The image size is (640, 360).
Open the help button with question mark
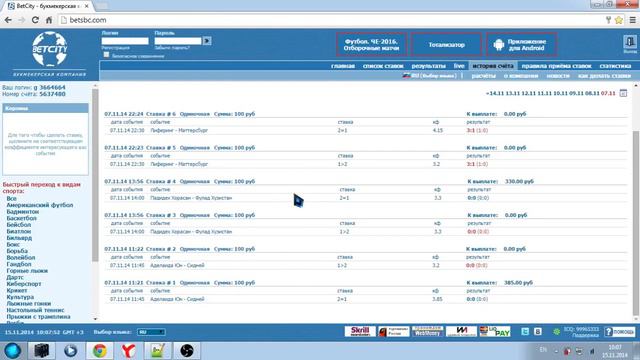(x=620, y=332)
